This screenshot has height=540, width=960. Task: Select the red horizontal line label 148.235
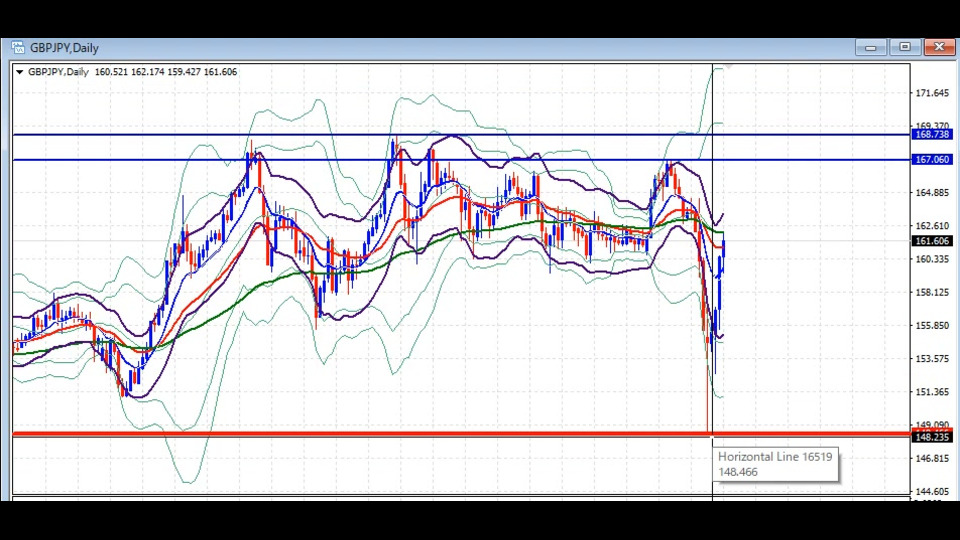point(932,437)
